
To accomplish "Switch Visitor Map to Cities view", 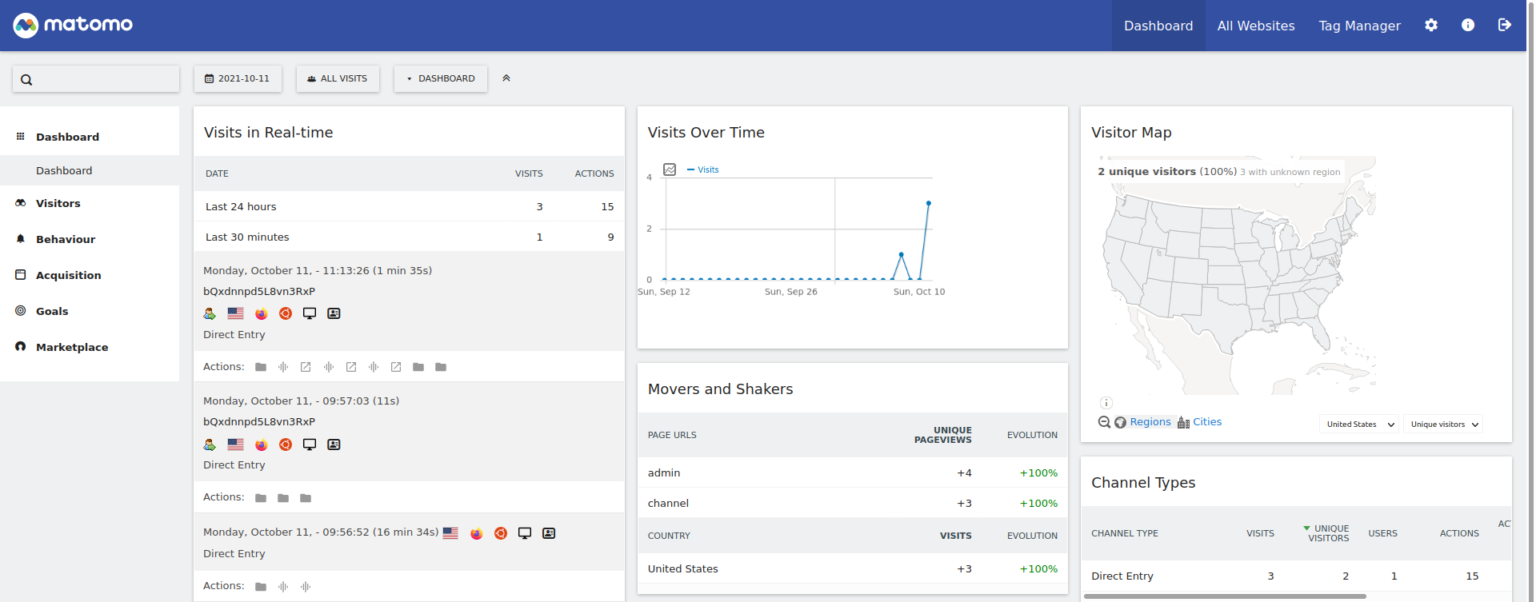I will 1207,421.
